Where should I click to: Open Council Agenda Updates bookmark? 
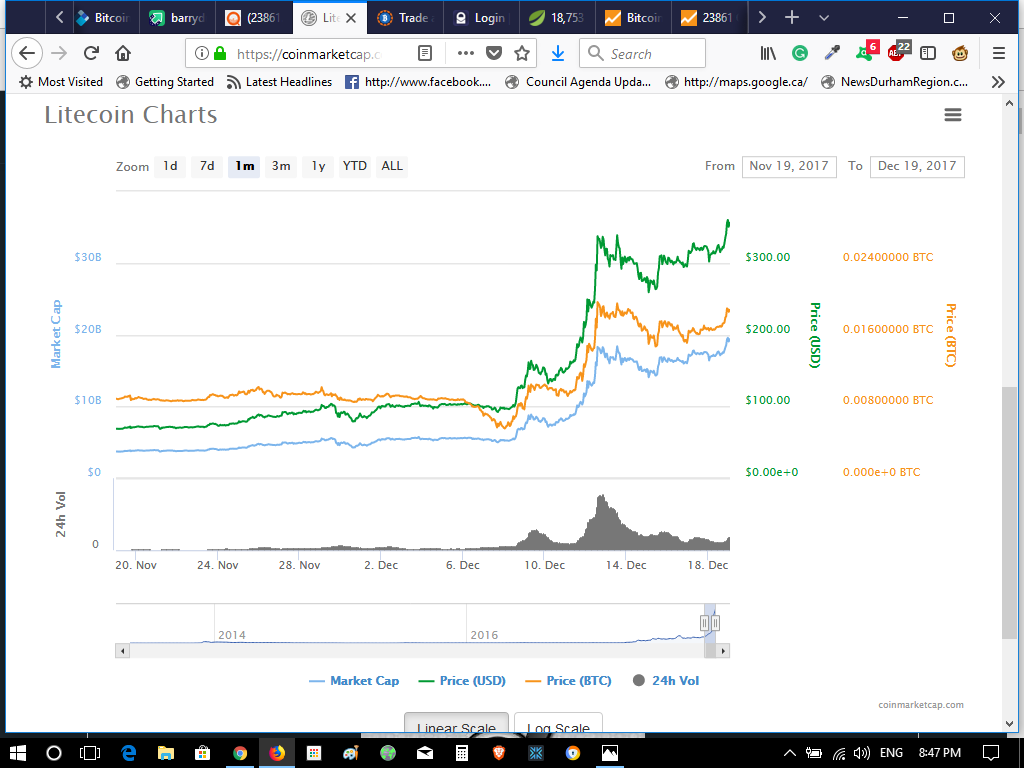point(579,82)
